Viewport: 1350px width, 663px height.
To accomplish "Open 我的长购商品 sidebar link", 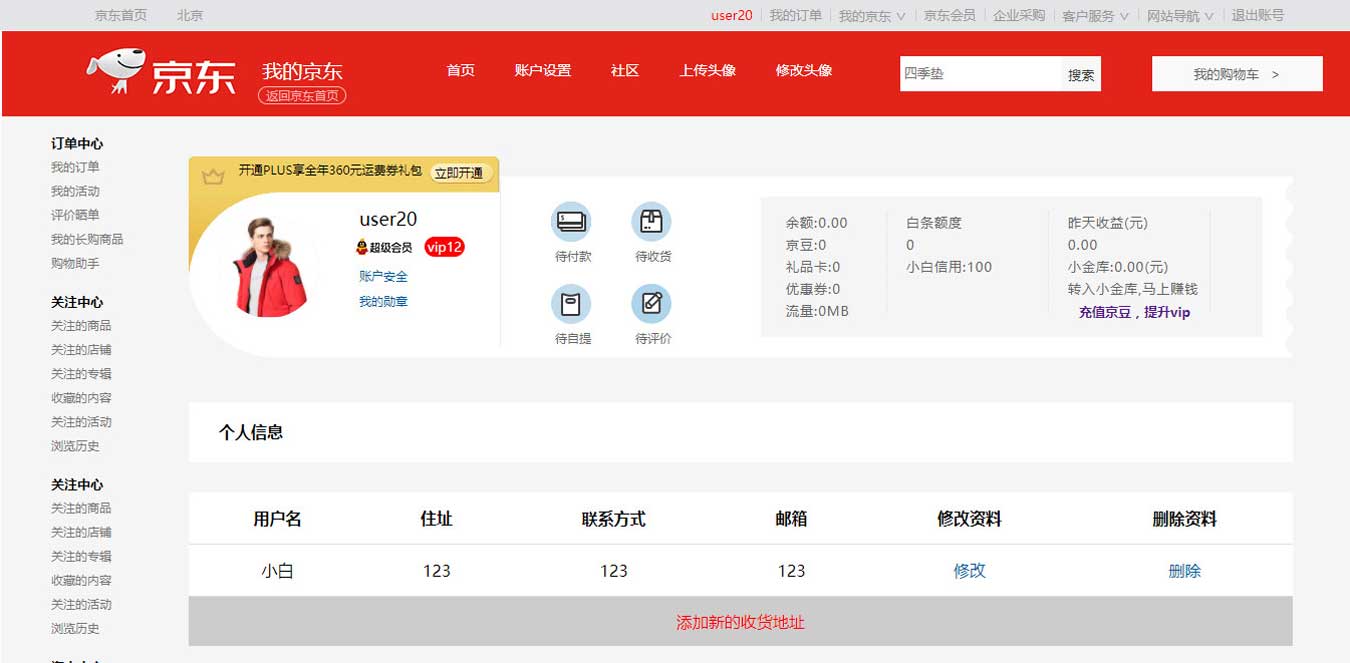I will pyautogui.click(x=87, y=239).
